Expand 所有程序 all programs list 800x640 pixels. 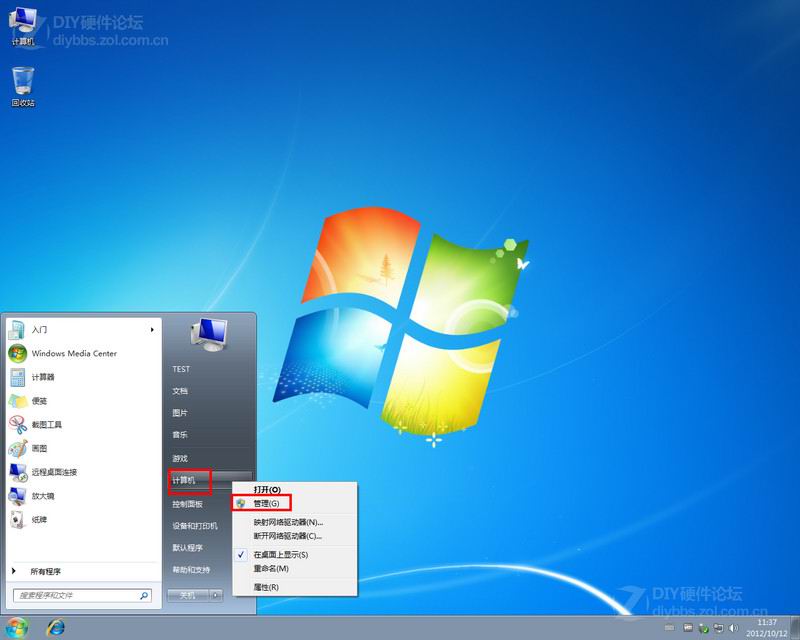[83, 571]
